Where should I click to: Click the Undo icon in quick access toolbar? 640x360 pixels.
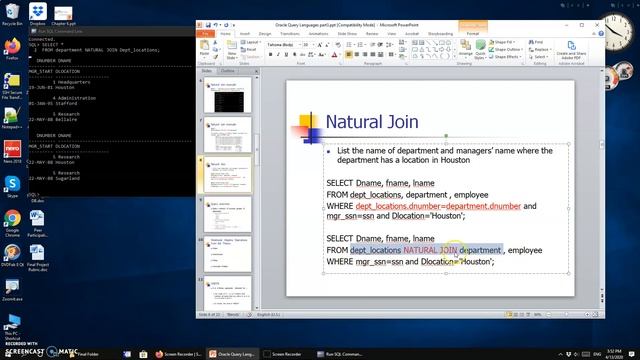tap(216, 25)
